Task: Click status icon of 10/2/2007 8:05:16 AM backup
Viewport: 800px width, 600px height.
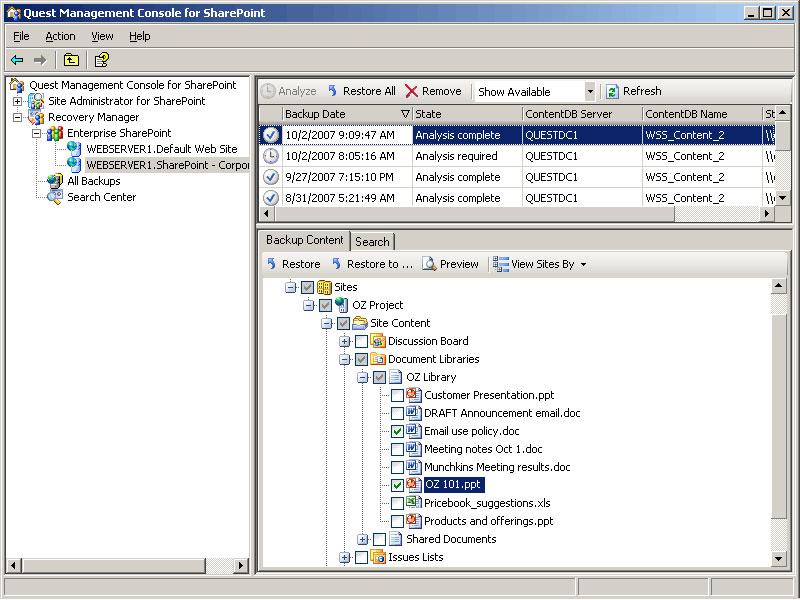Action: pos(270,156)
